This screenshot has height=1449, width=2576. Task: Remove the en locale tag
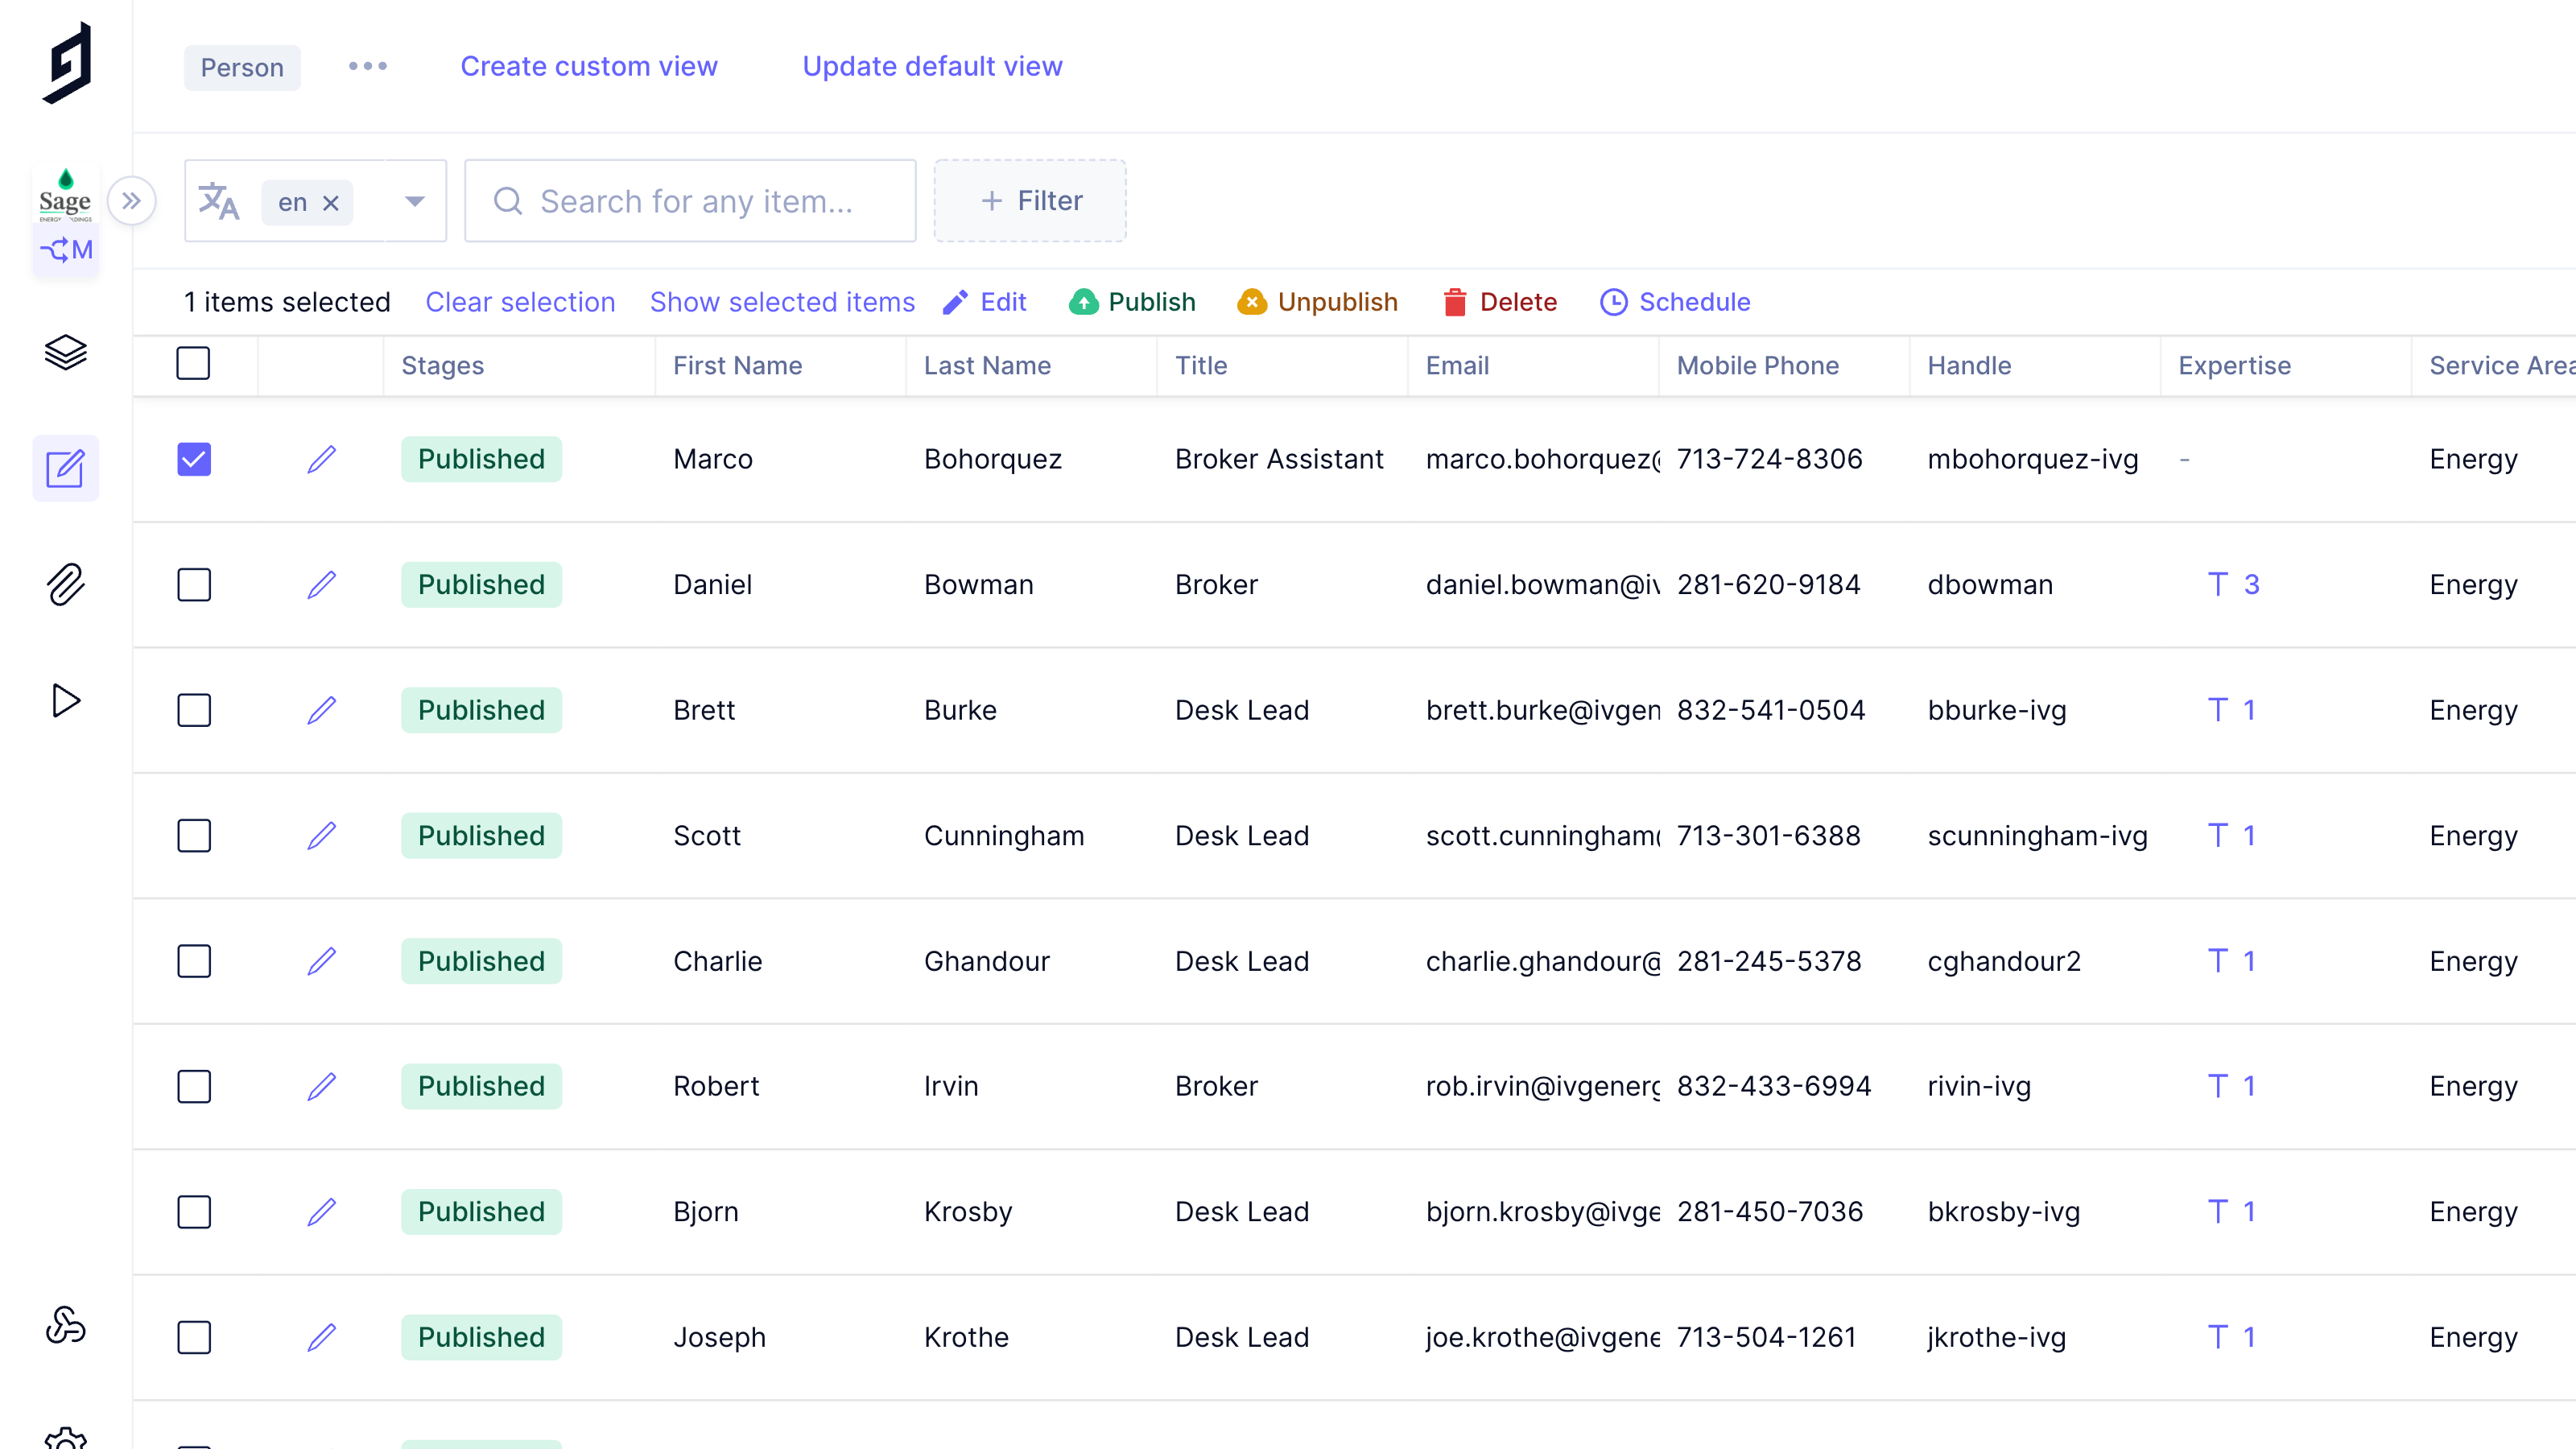click(x=331, y=203)
